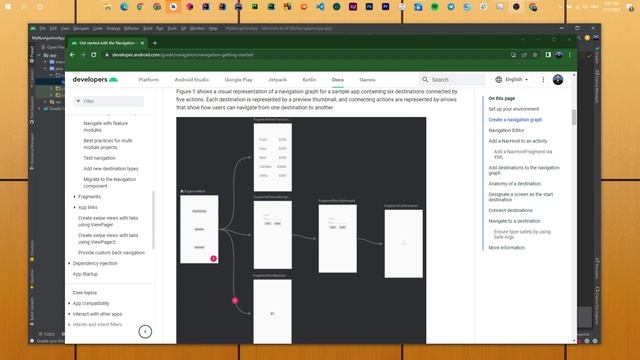Open 'Add new destination types' link
Screen dimensions: 640x360
111,169
